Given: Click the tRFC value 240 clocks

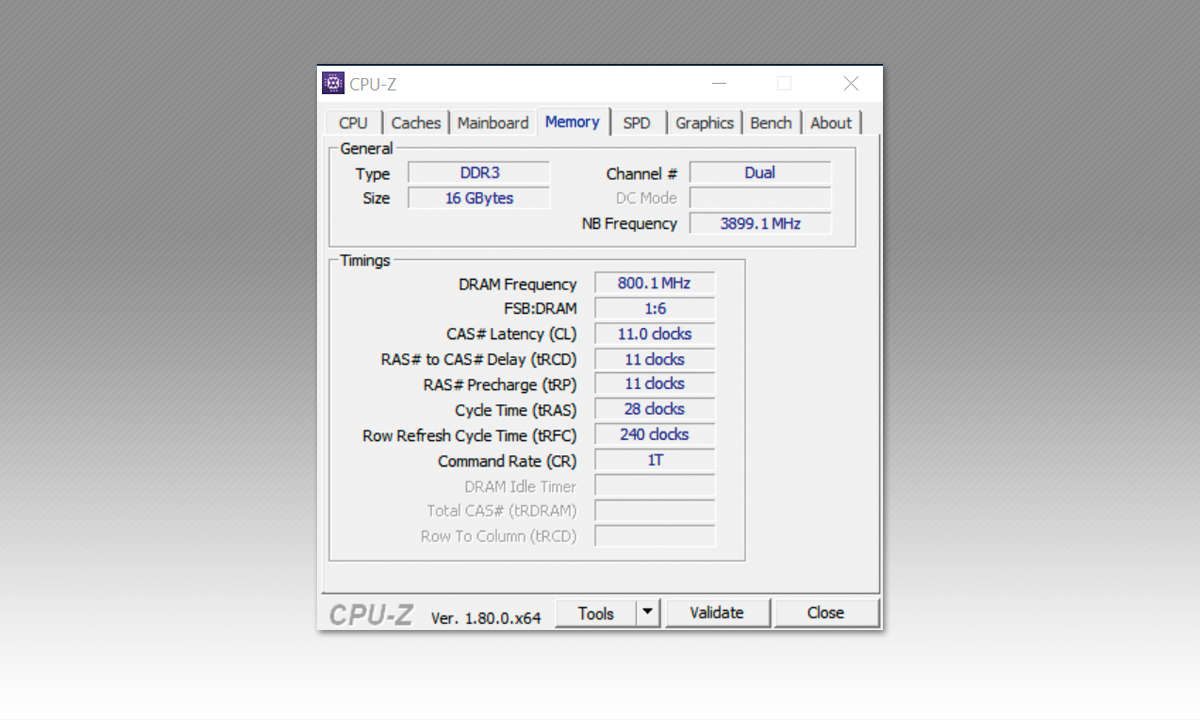Looking at the screenshot, I should tap(655, 434).
